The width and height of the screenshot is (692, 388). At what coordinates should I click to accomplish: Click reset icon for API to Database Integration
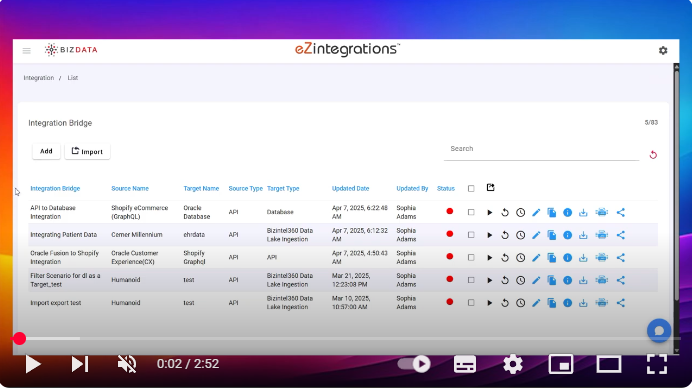505,212
